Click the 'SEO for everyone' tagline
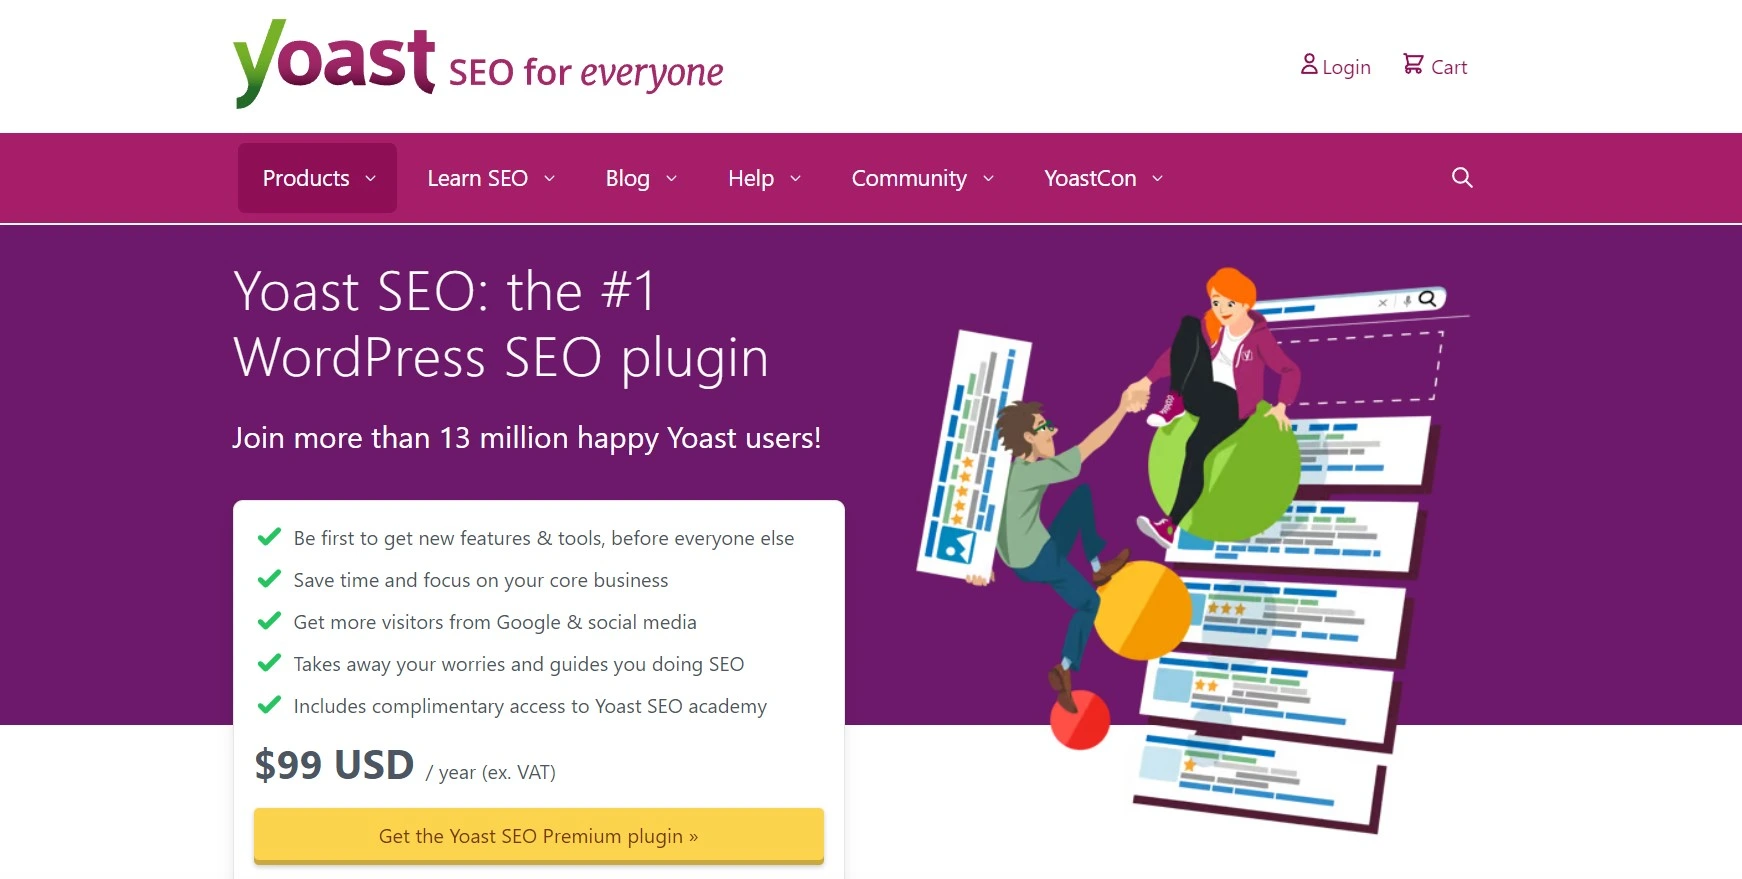Screen dimensions: 1742x879 click(x=586, y=73)
